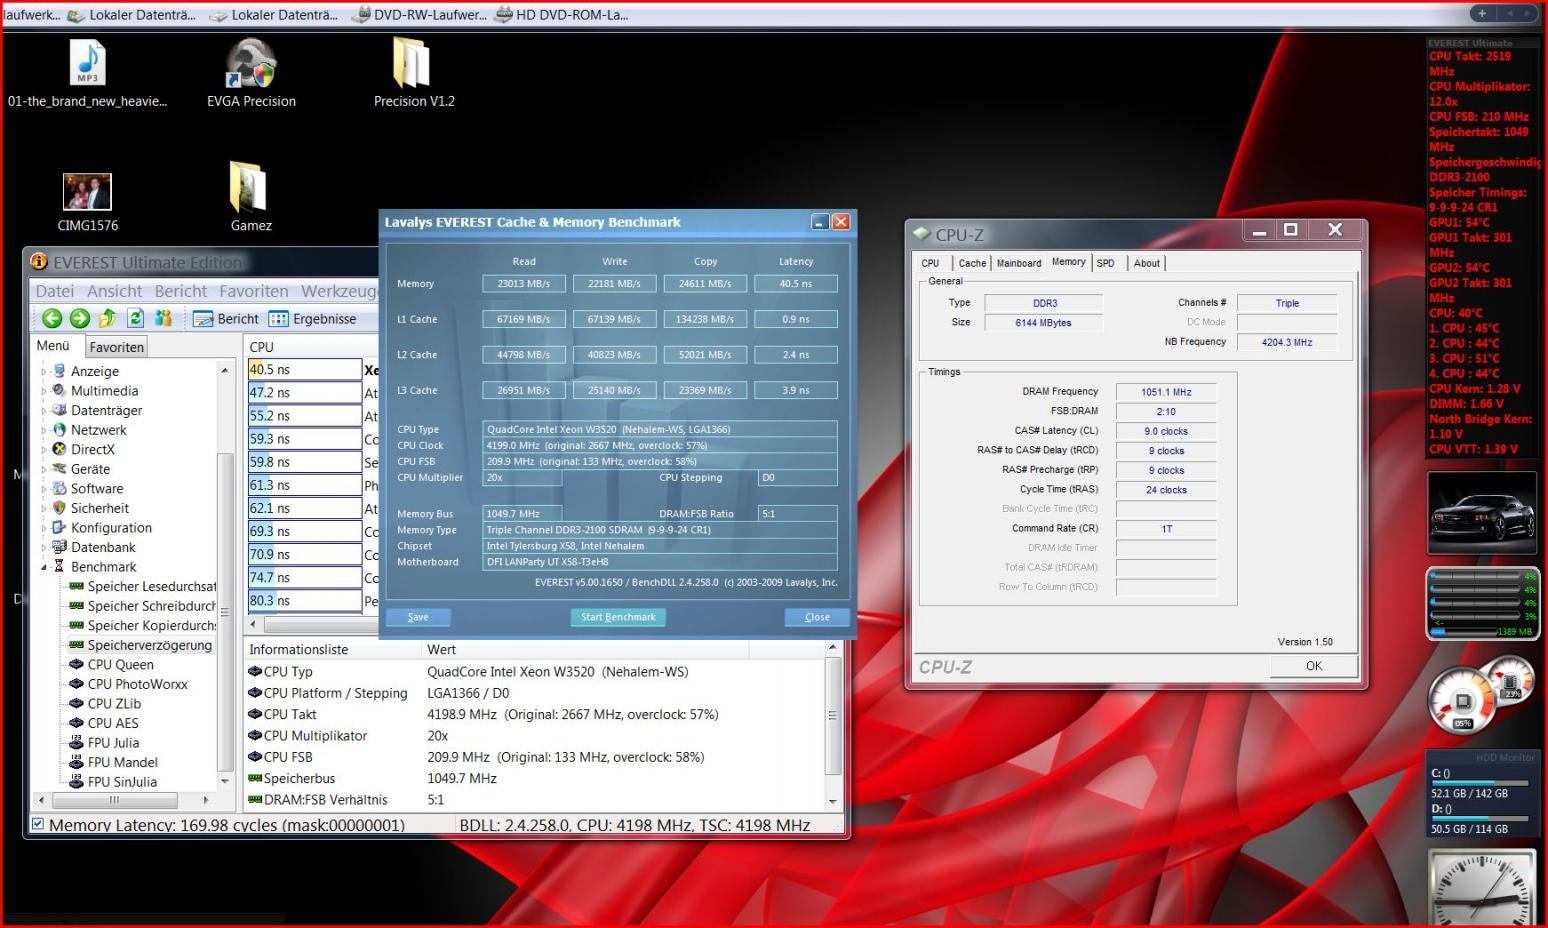The height and width of the screenshot is (928, 1548).
Task: Open the EVGA Precision desktop shortcut
Action: click(x=251, y=72)
